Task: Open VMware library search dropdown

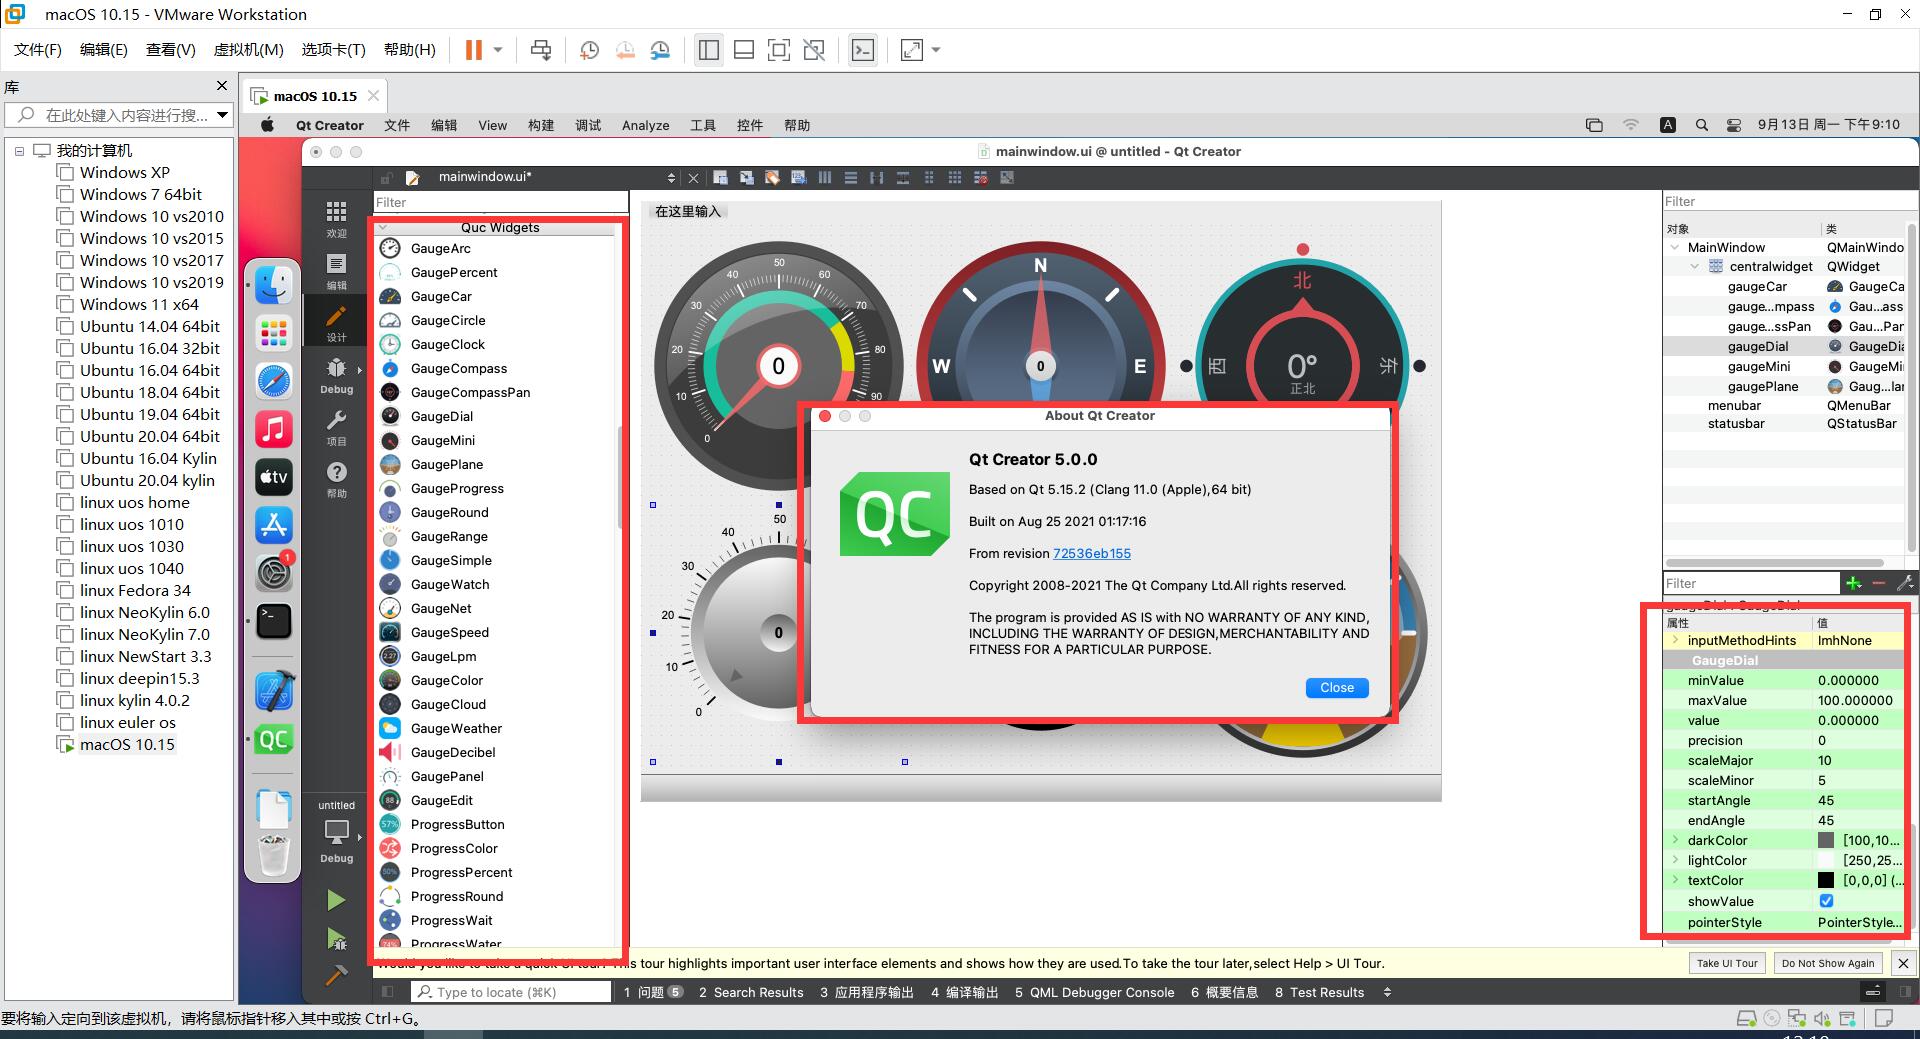Action: [222, 115]
